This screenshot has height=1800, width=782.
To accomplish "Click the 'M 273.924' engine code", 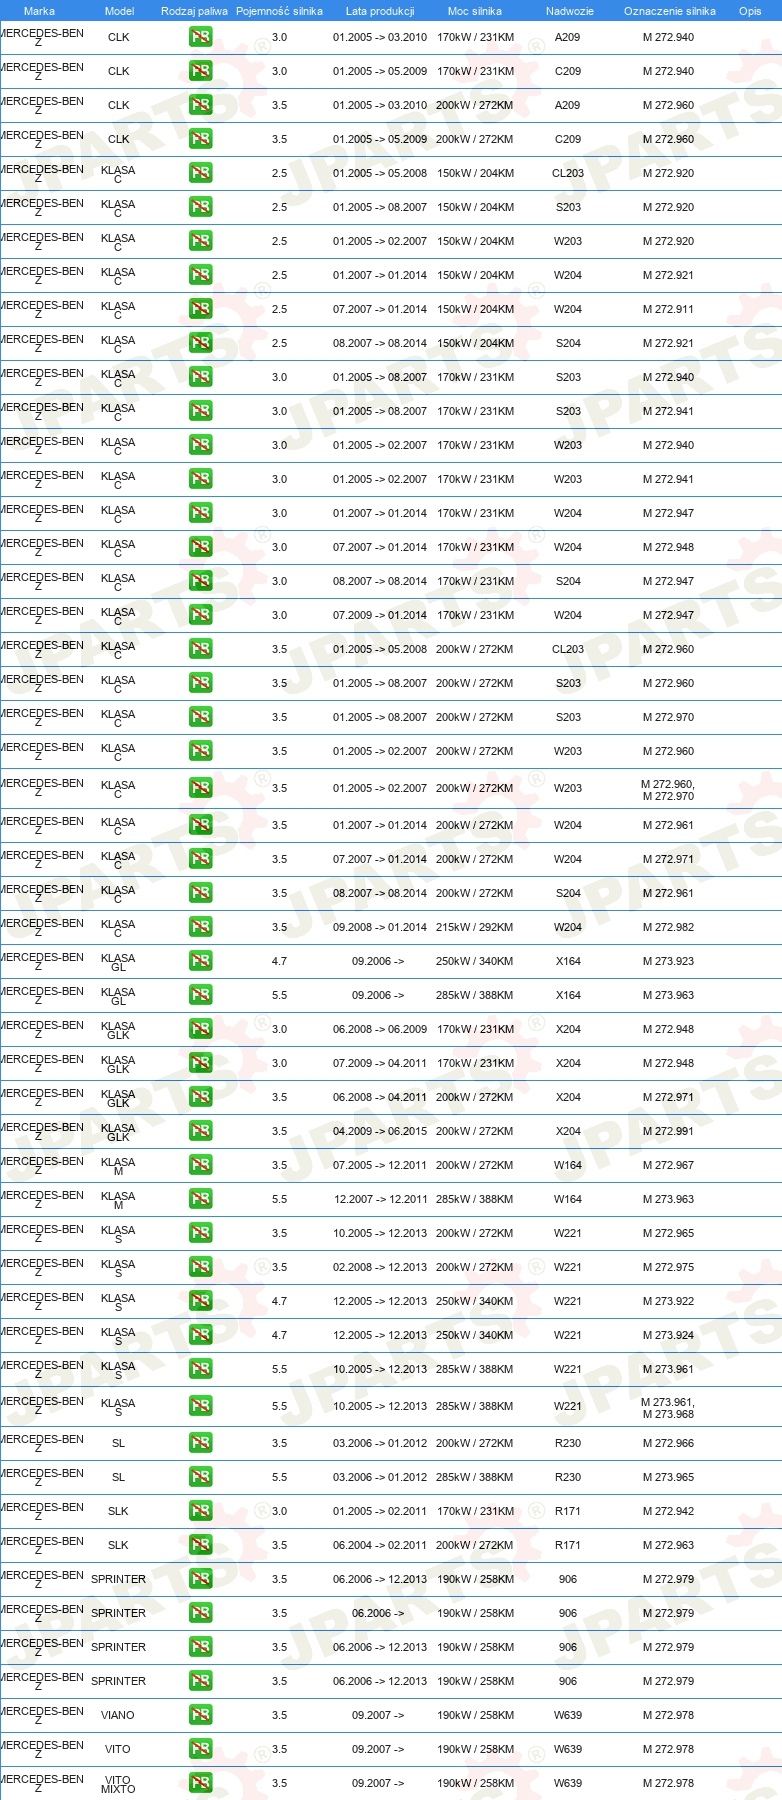I will click(668, 1336).
